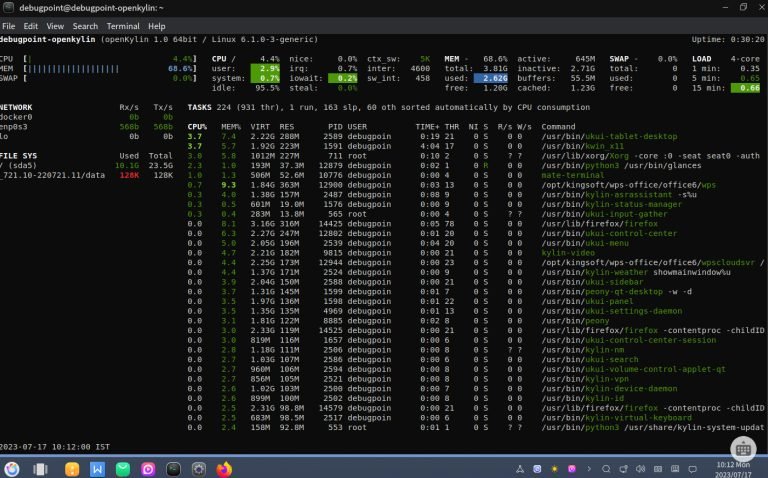Open the Edit menu
Screen dimensions: 768x478
click(x=31, y=25)
